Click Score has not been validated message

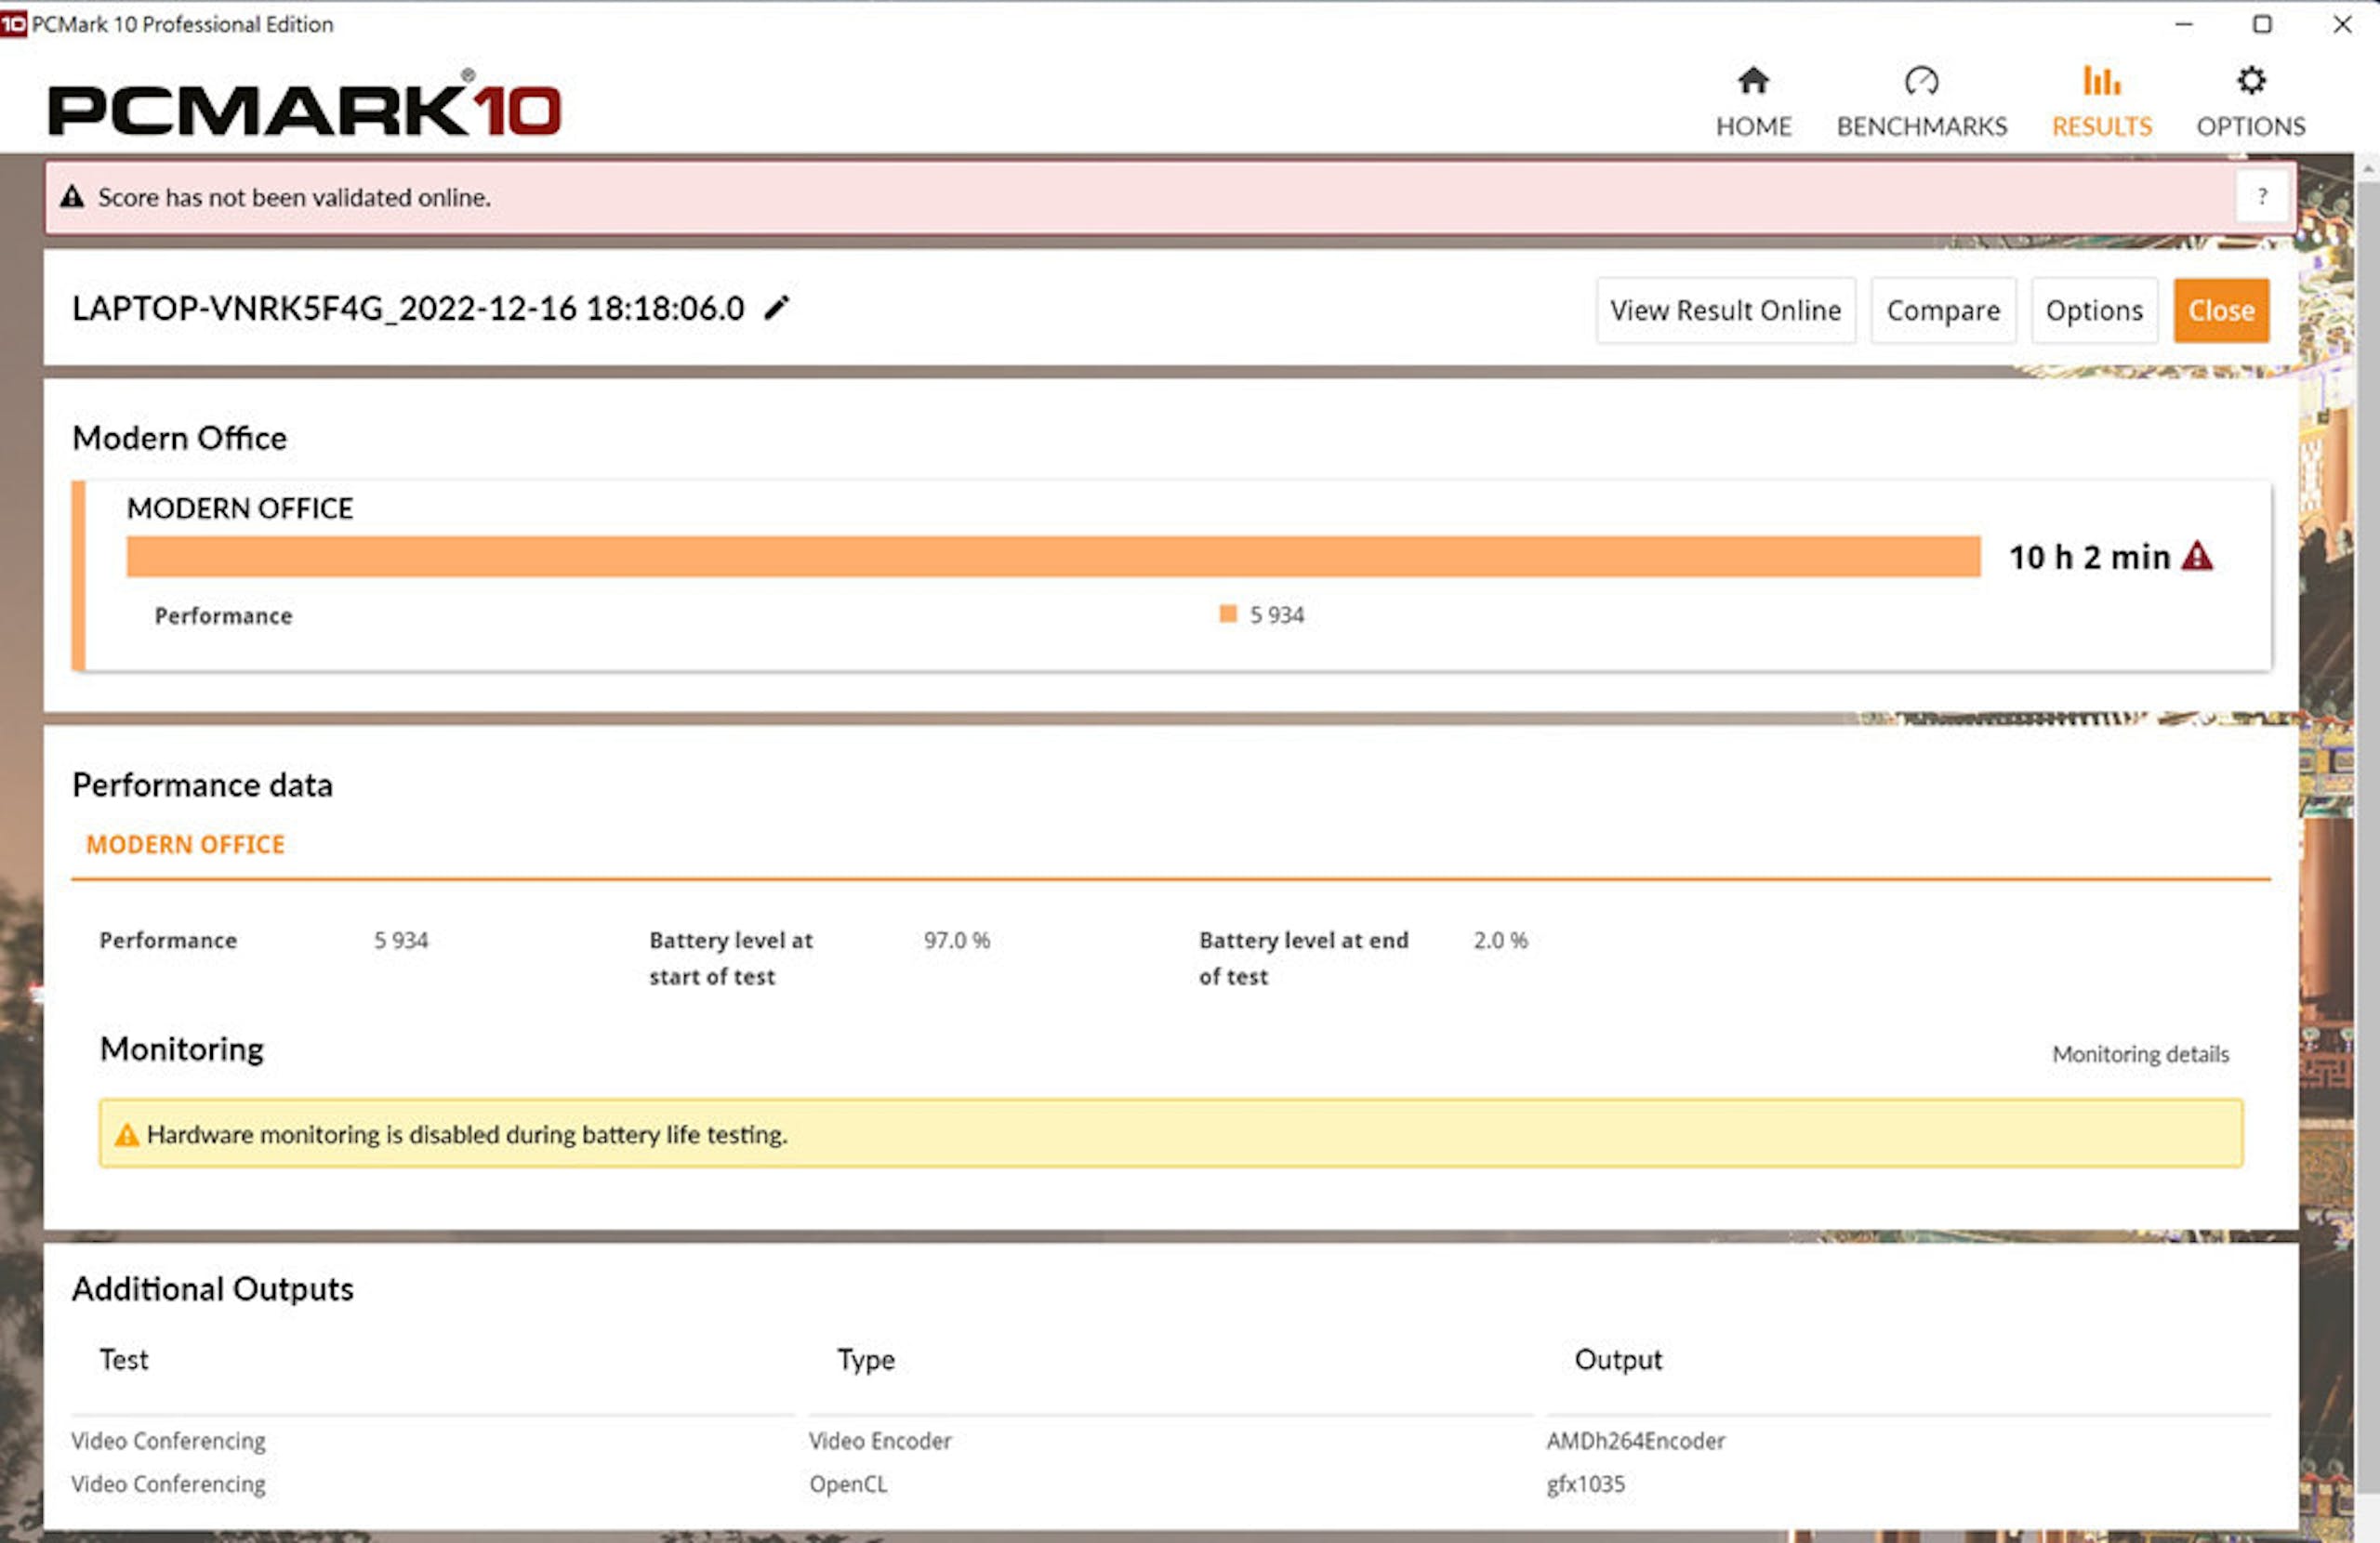[x=294, y=197]
